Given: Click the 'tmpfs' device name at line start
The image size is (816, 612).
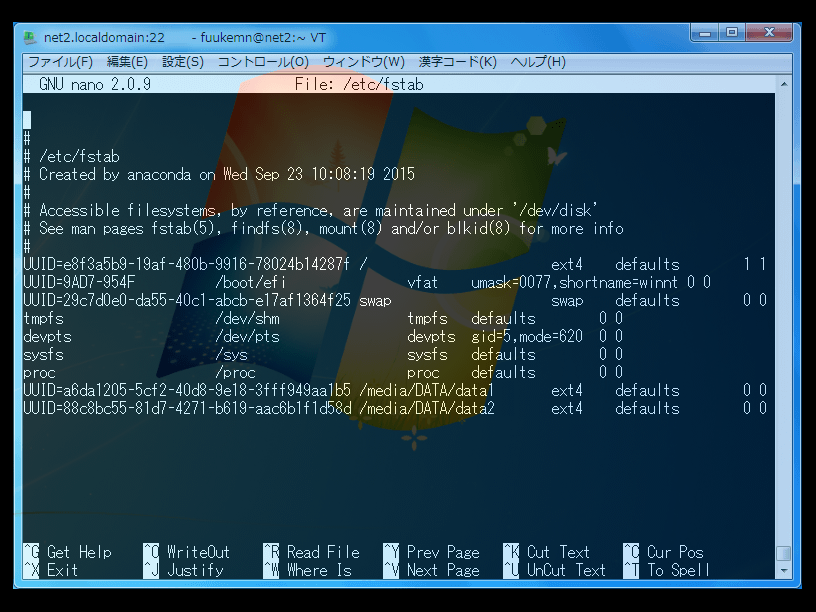Looking at the screenshot, I should click(43, 318).
